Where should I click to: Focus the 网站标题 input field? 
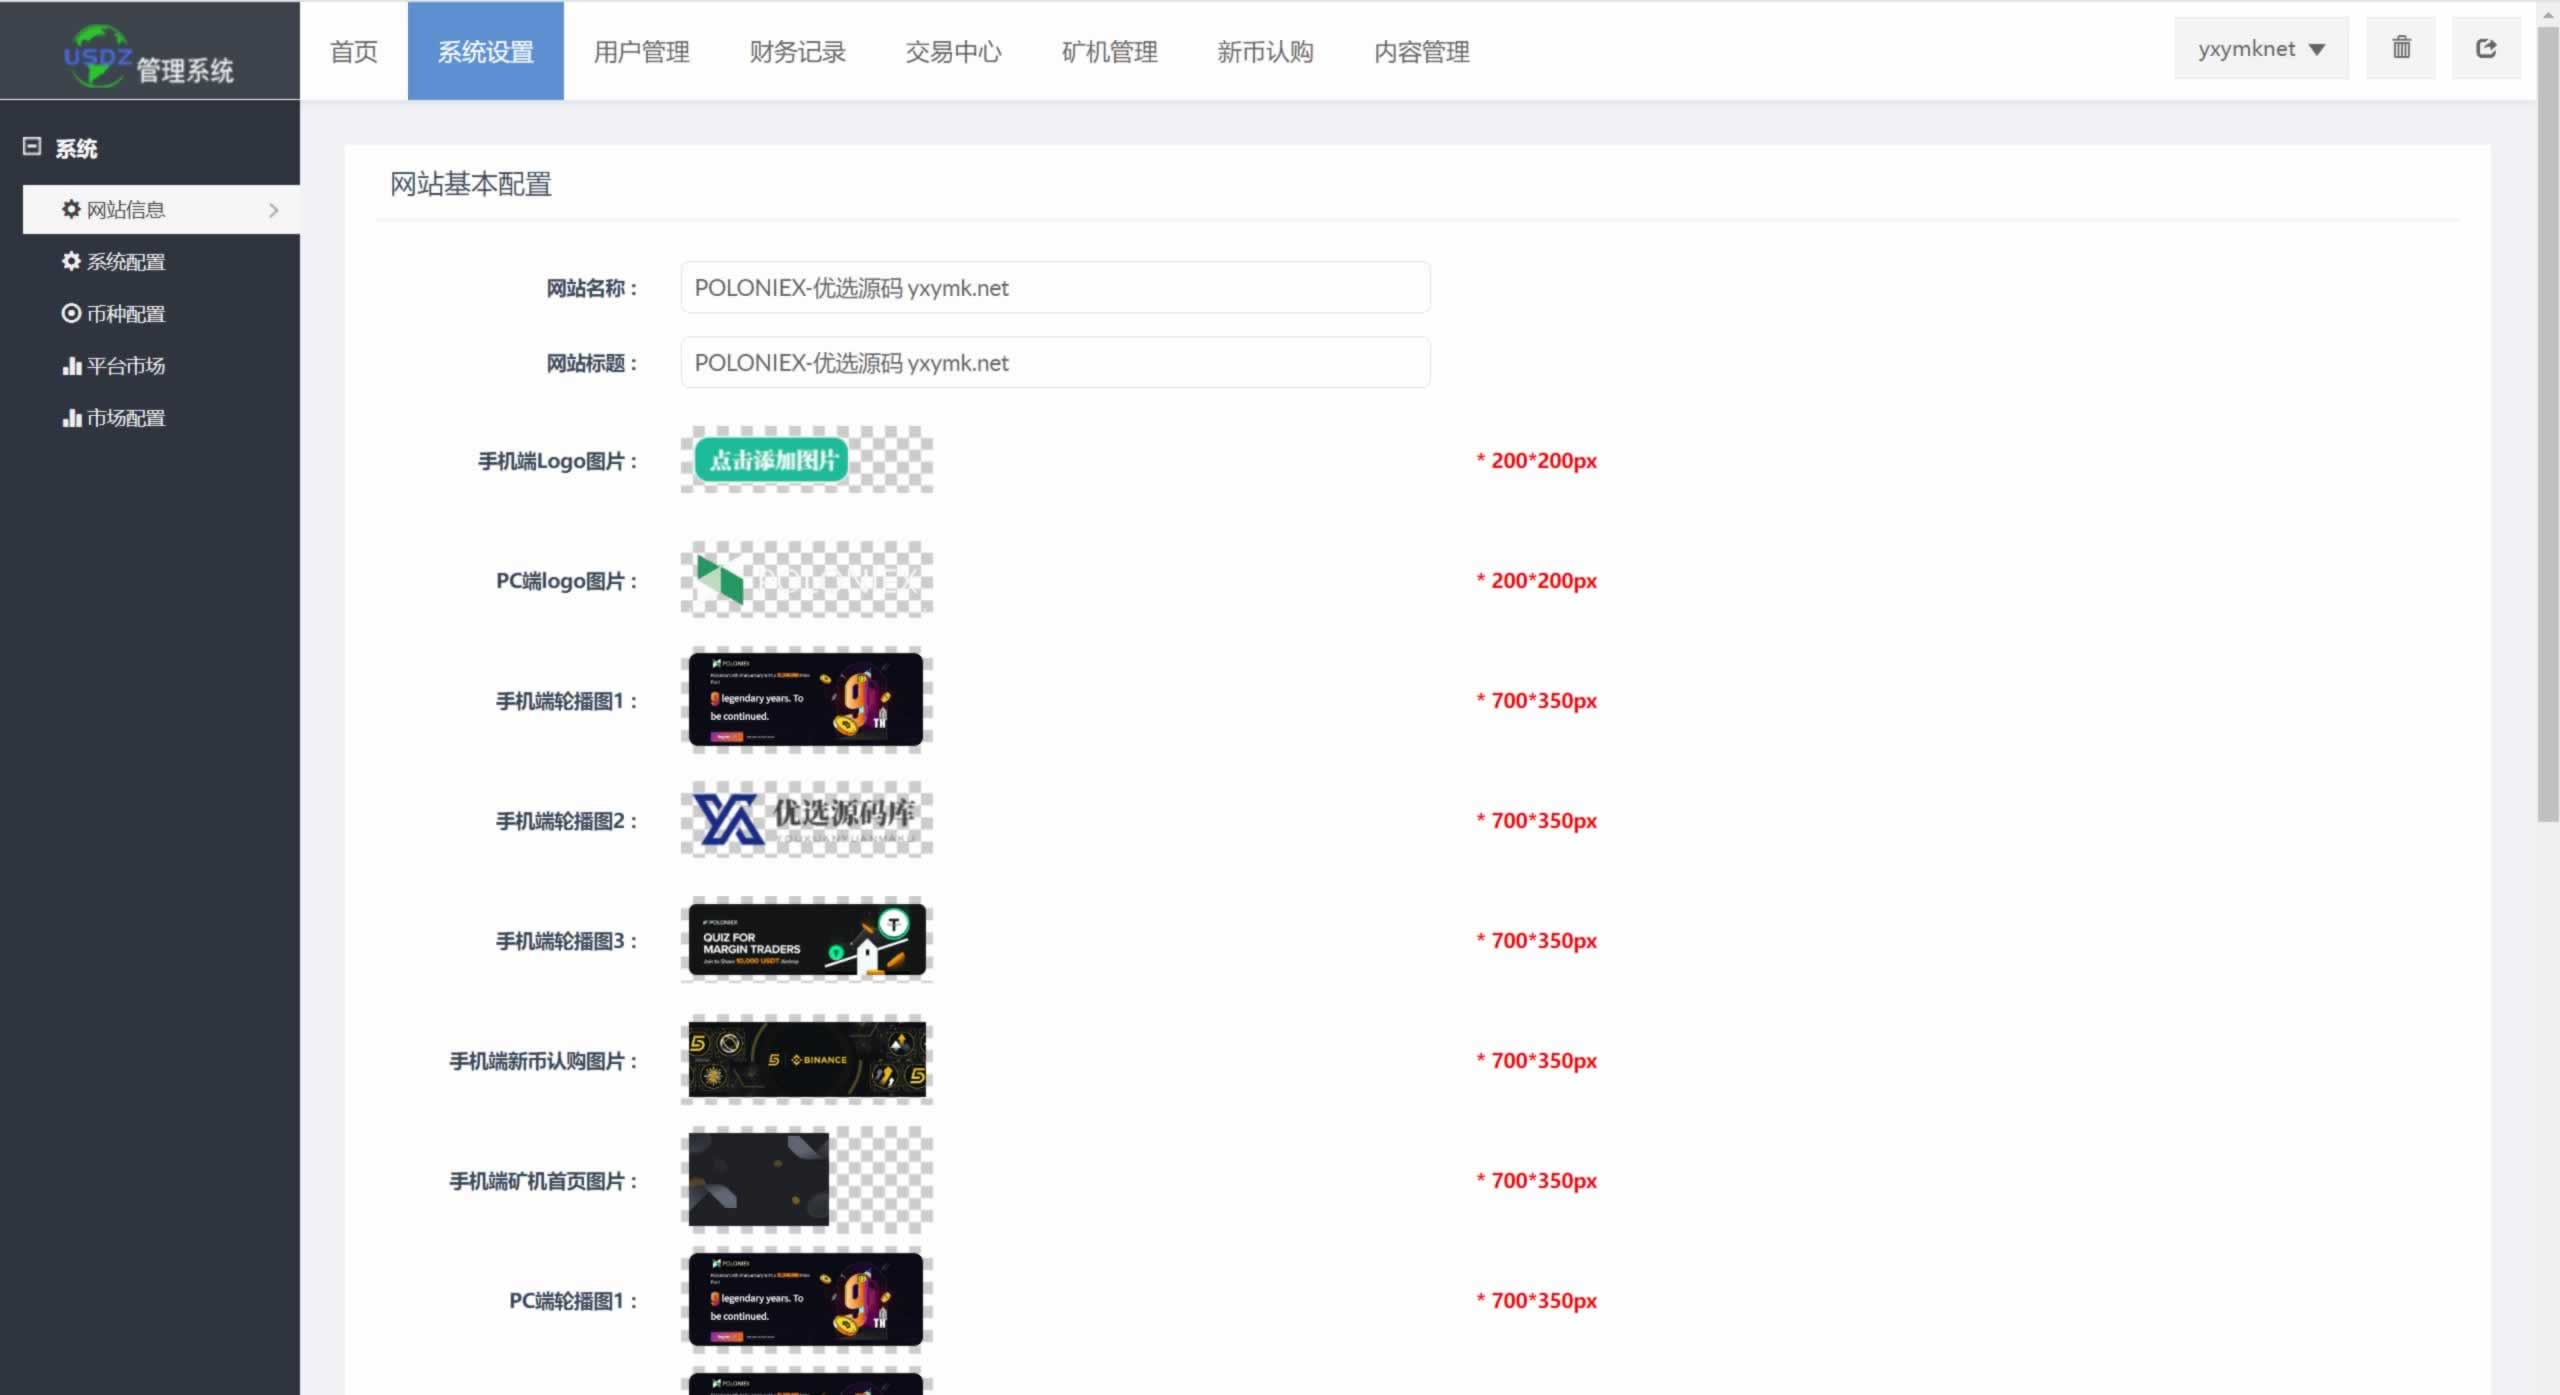click(x=1055, y=363)
